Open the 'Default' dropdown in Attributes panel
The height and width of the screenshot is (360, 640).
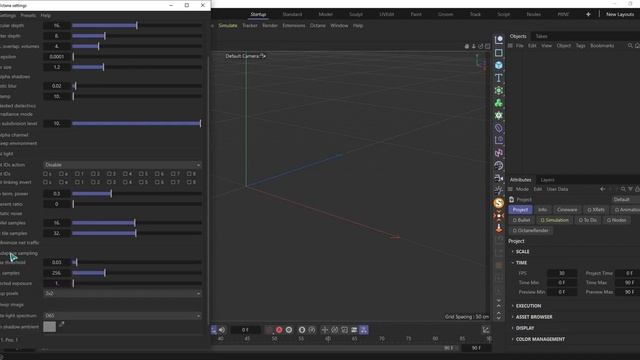(x=625, y=200)
